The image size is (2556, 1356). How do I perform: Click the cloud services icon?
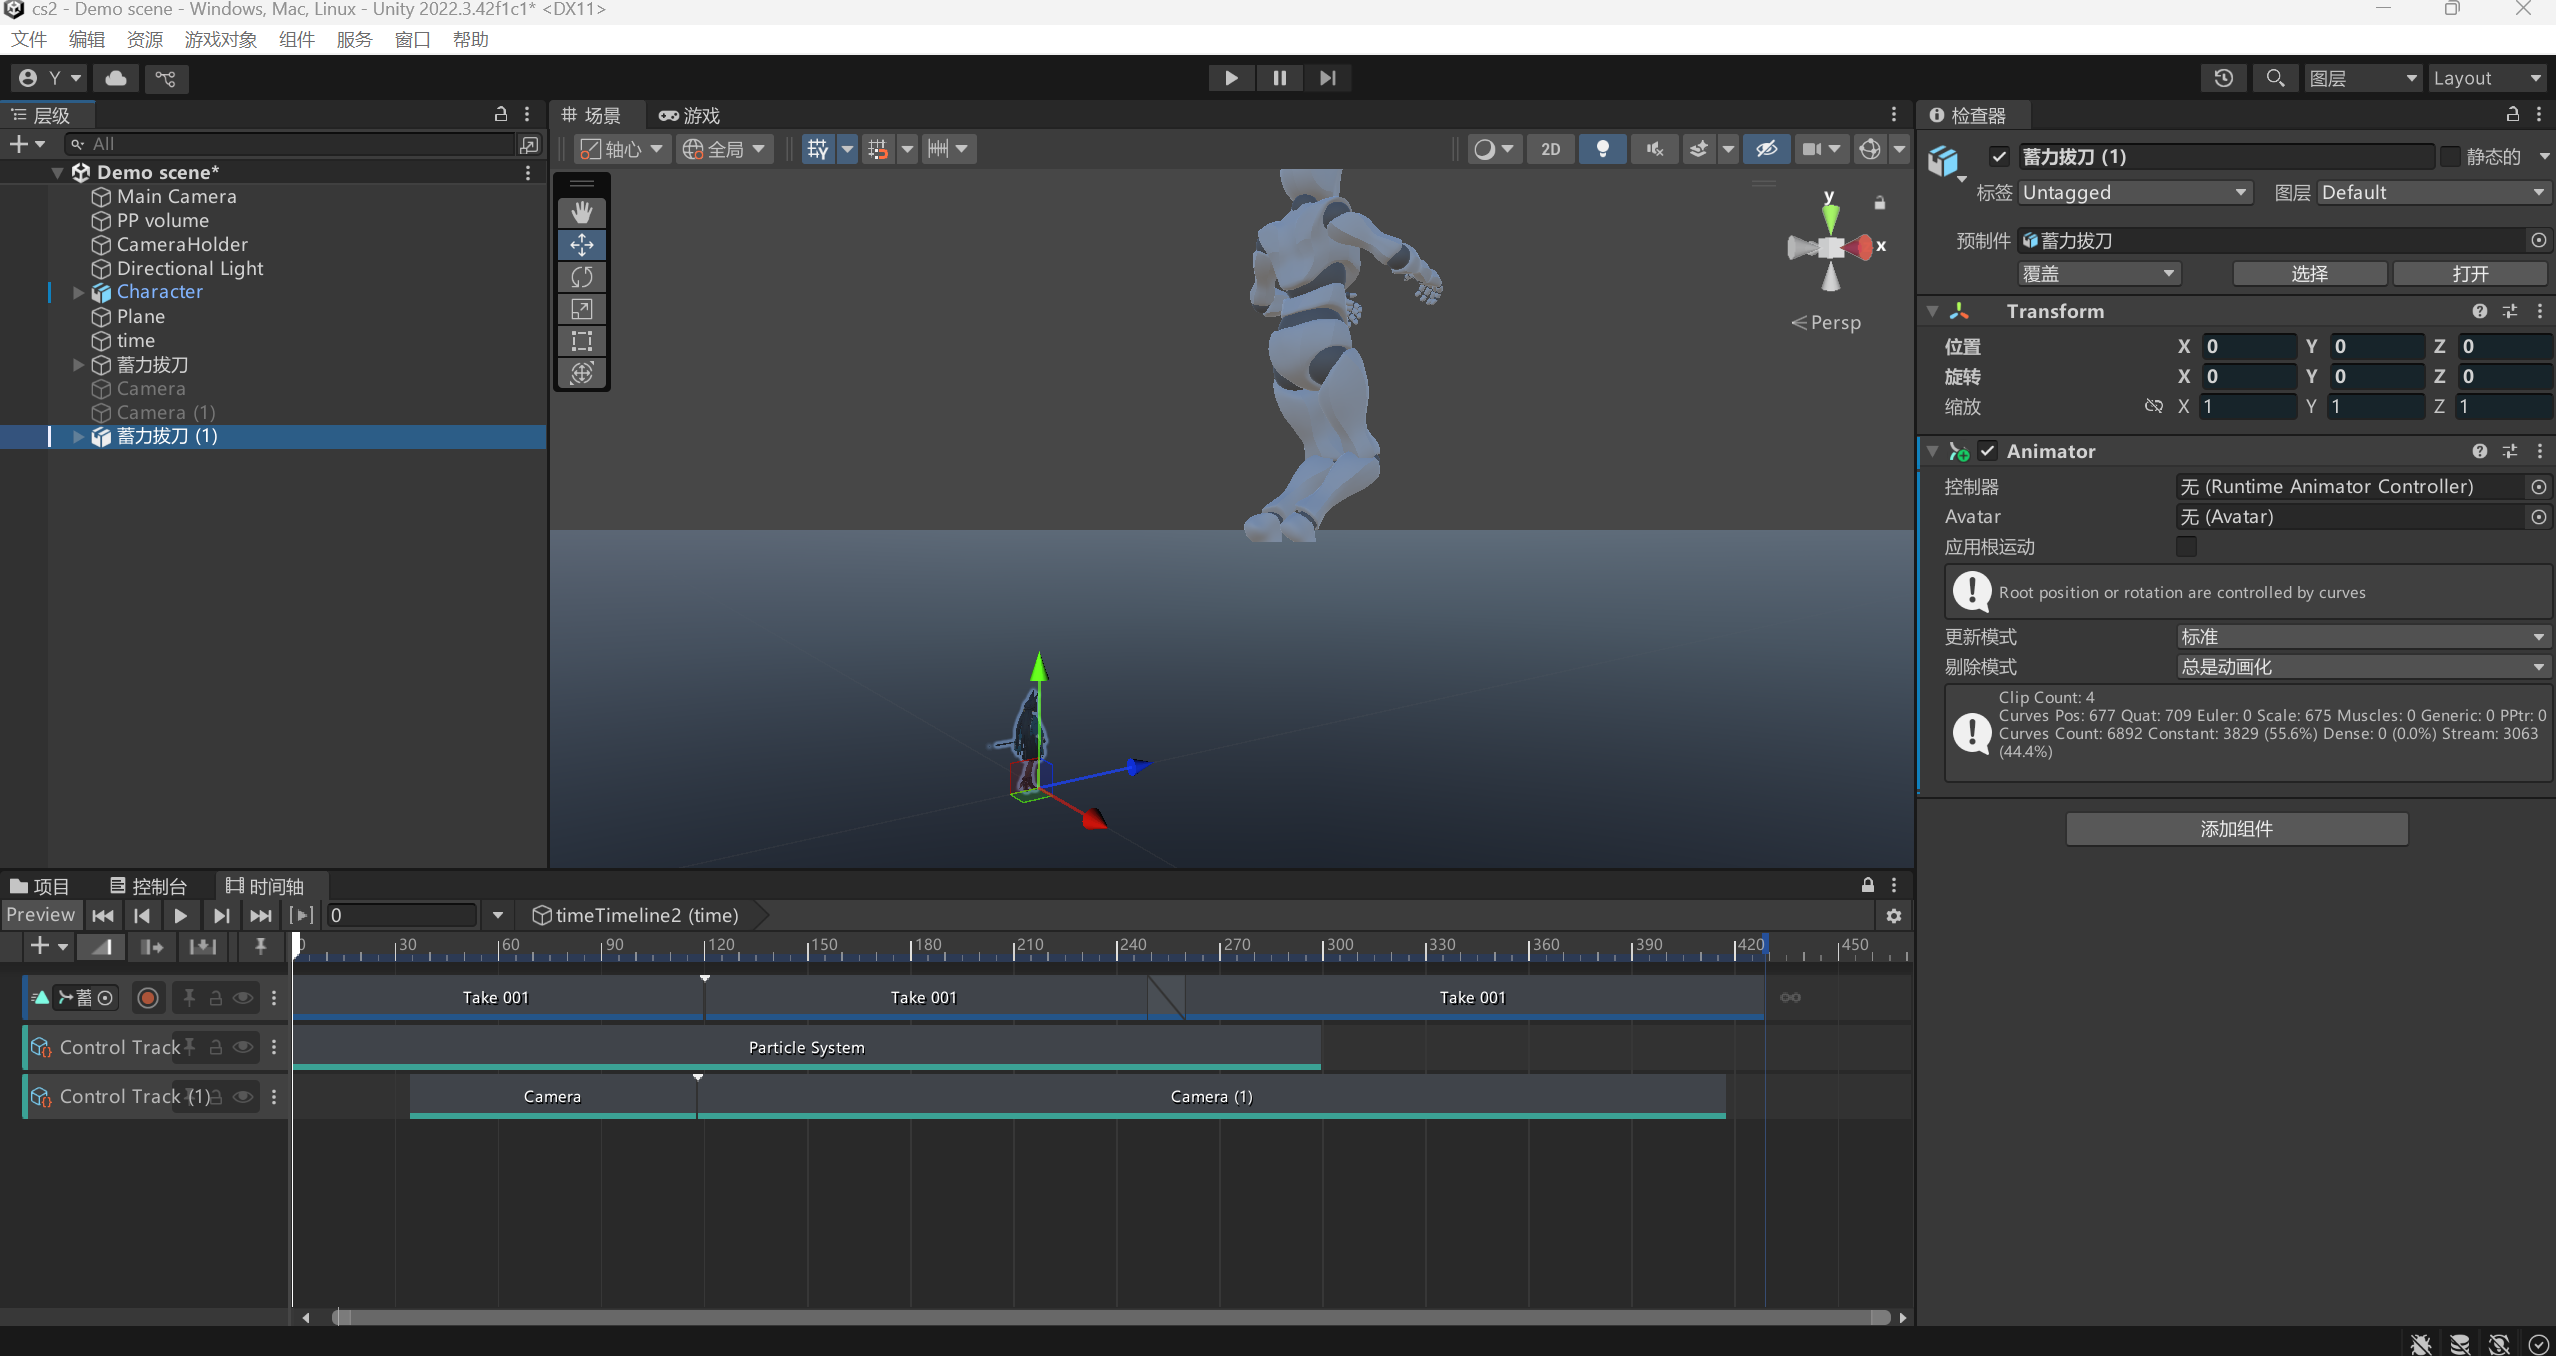(x=116, y=78)
